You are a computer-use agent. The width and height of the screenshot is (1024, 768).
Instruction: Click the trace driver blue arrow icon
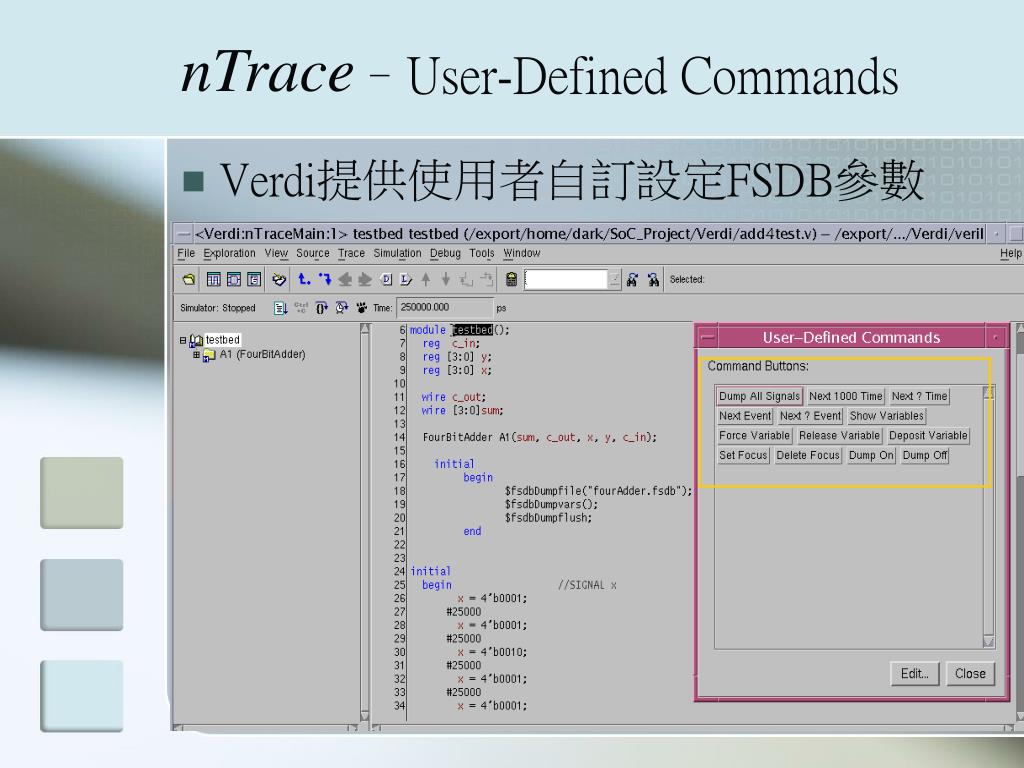pyautogui.click(x=304, y=280)
